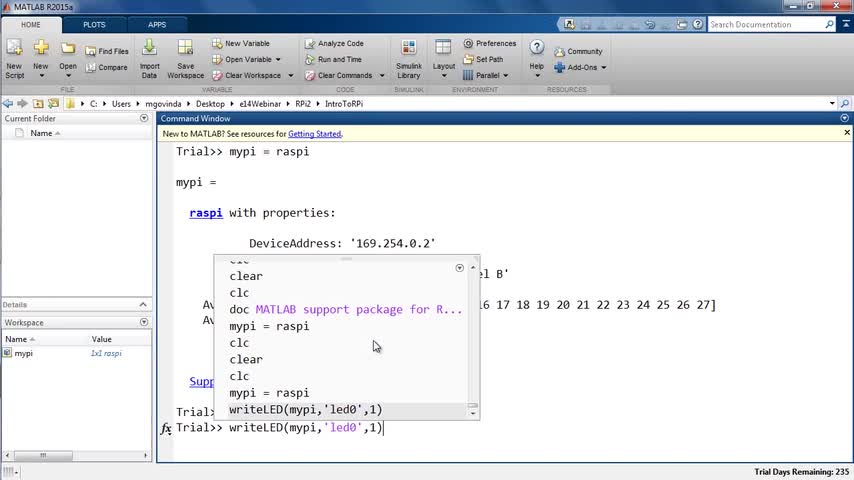Select 'Desktop' in the address path
The width and height of the screenshot is (854, 480).
pos(210,104)
